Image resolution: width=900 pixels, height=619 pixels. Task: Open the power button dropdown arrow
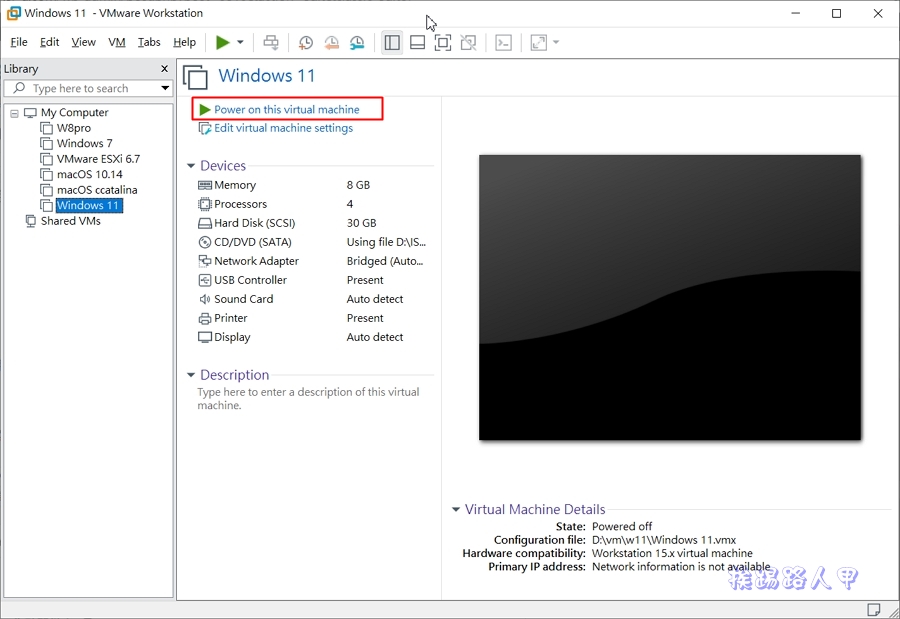[x=238, y=42]
